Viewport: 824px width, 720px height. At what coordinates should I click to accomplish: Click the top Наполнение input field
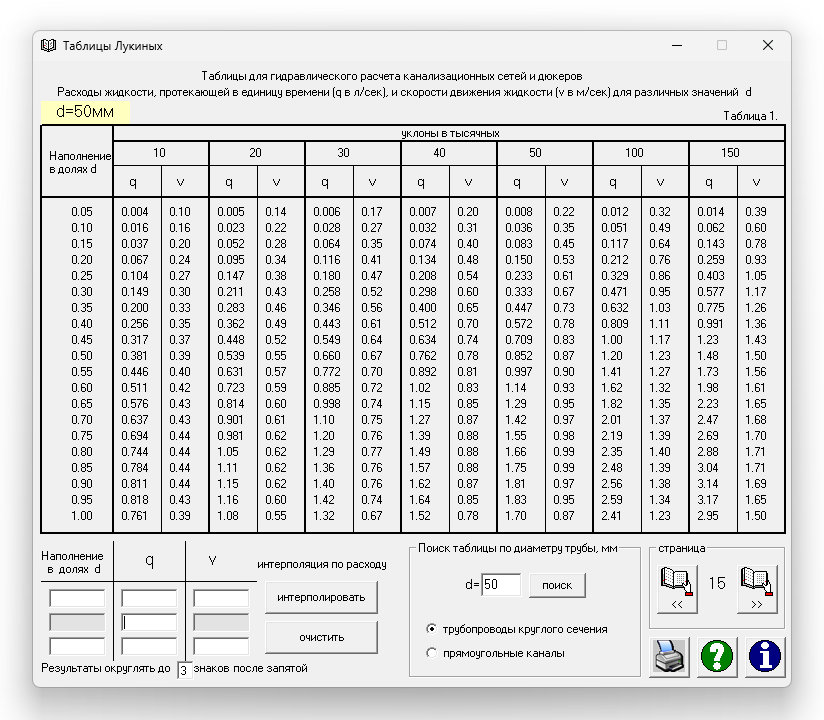pyautogui.click(x=77, y=598)
